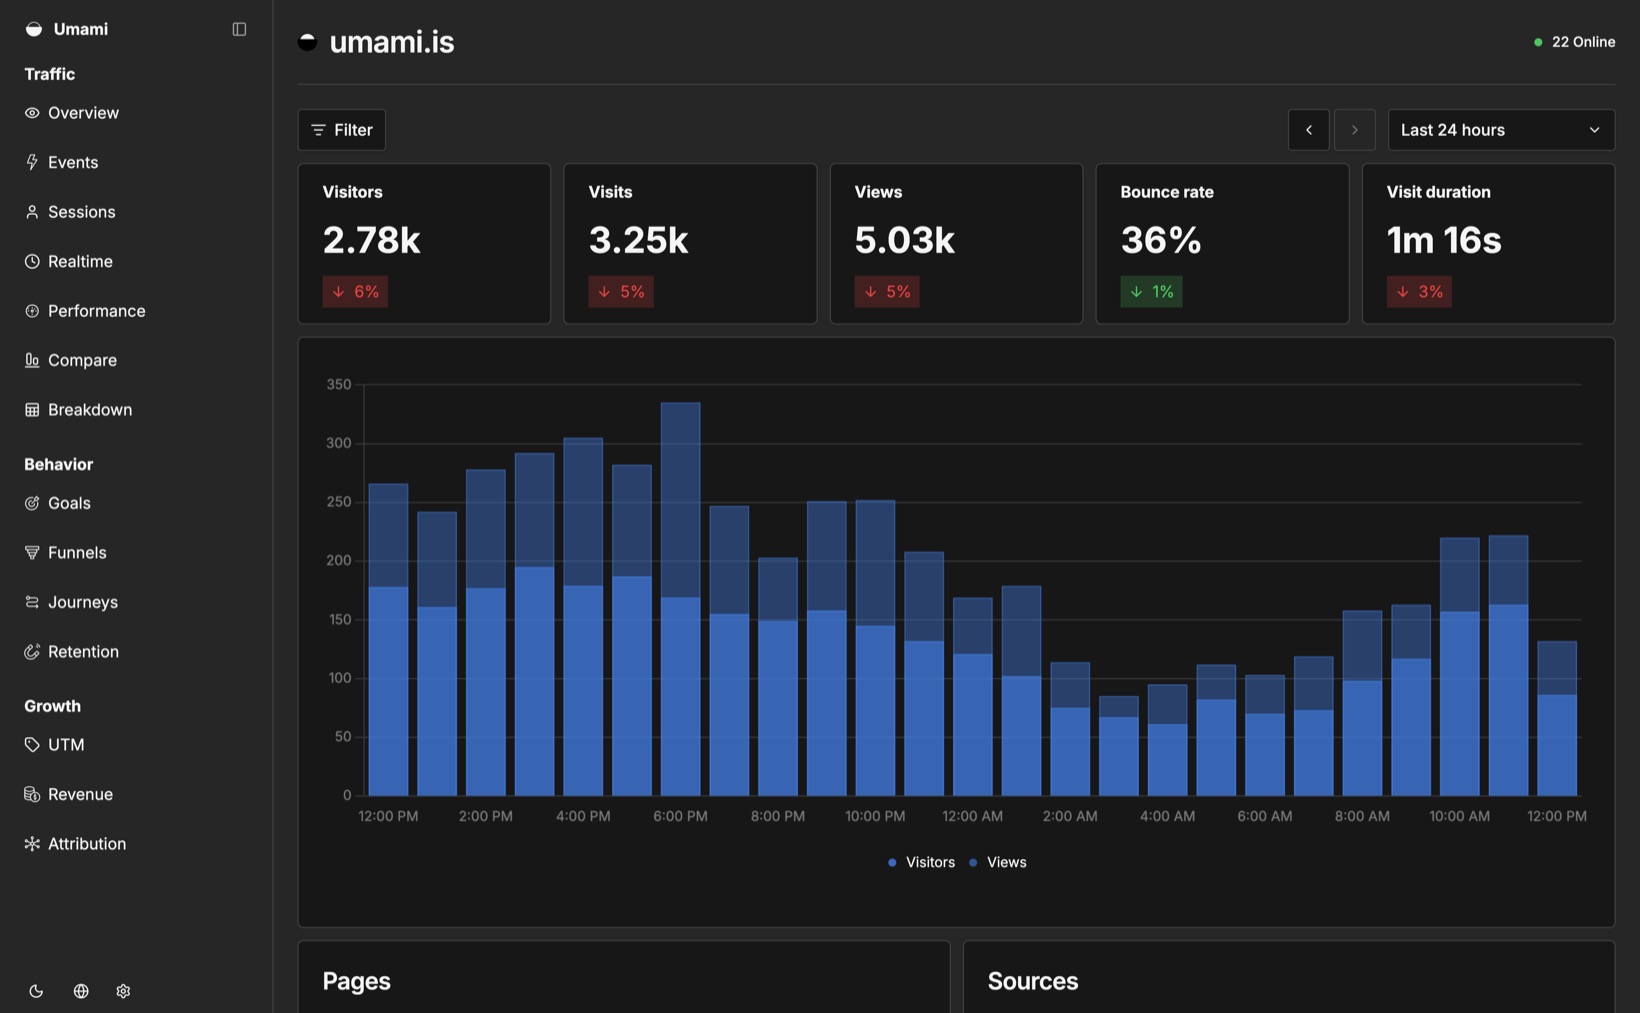This screenshot has width=1640, height=1013.
Task: Click the tag icon beside UTM
Action: (32, 745)
